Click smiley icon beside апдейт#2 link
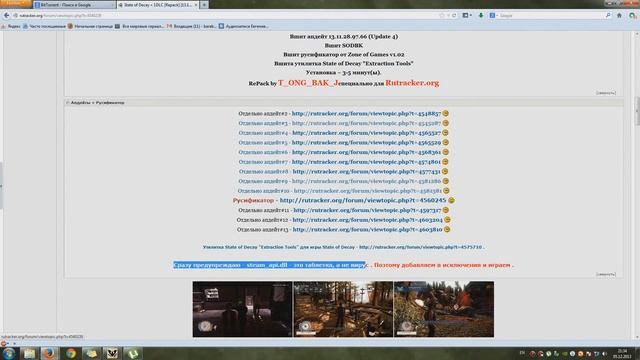This screenshot has height=360, width=640. click(x=445, y=113)
